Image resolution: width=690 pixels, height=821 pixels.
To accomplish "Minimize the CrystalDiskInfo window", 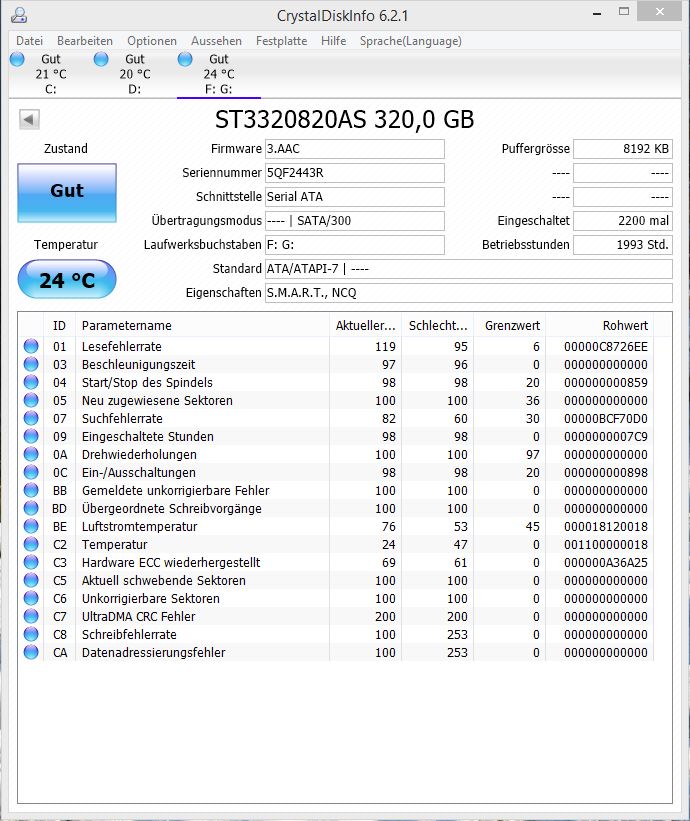I will click(597, 13).
